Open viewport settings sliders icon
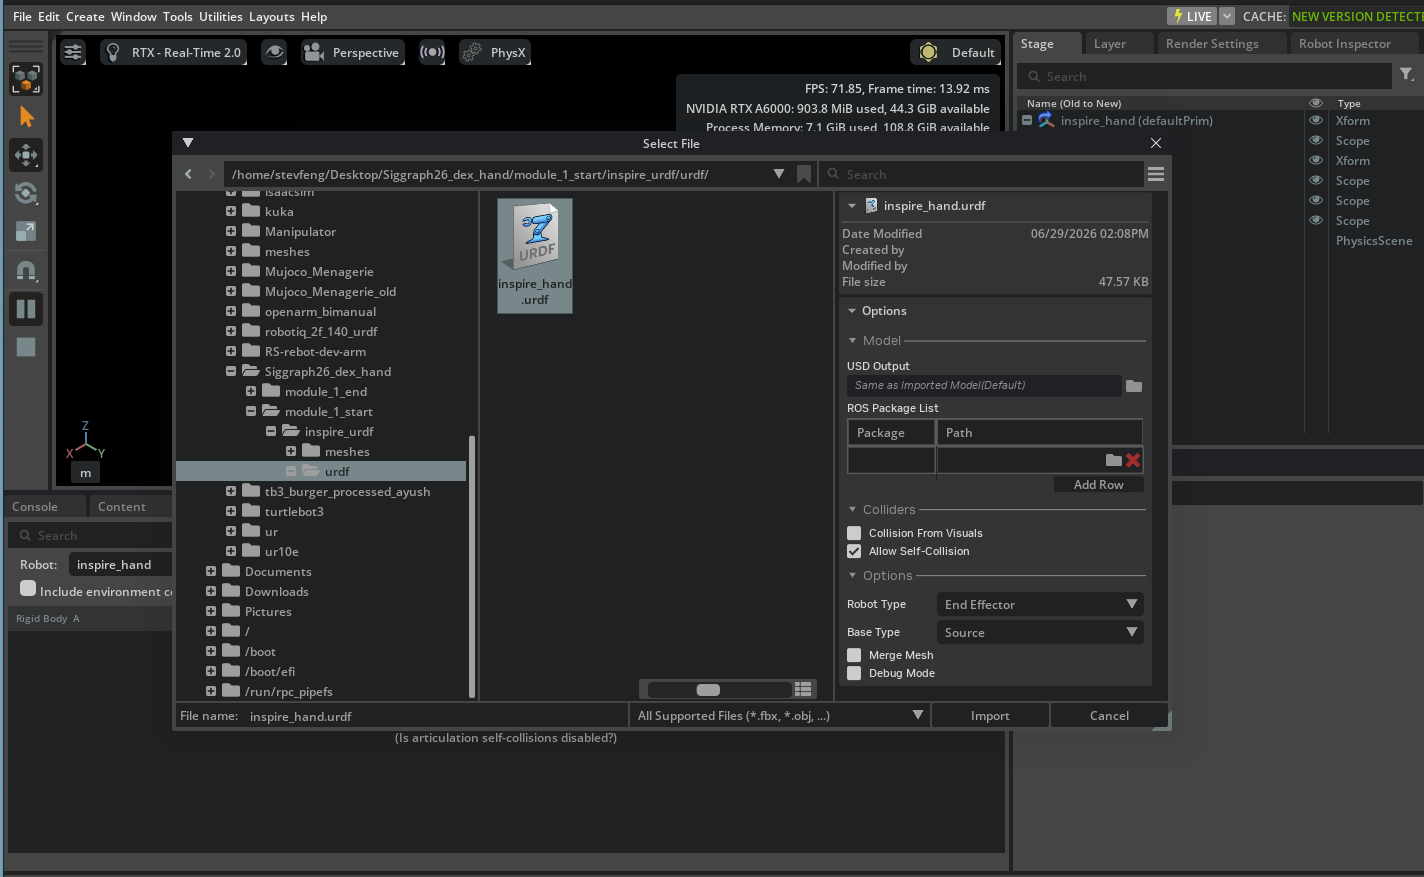This screenshot has width=1424, height=877. click(x=73, y=52)
